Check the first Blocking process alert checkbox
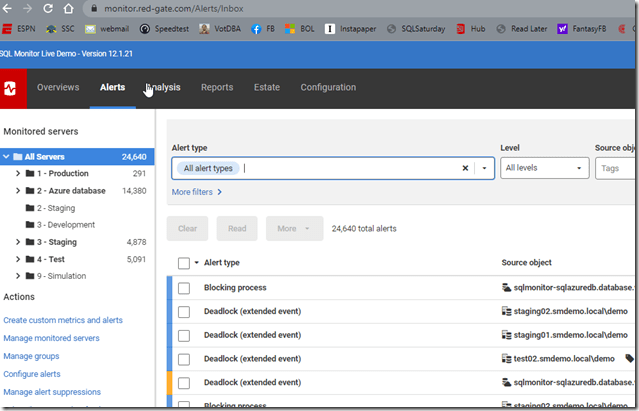This screenshot has height=411, width=639. 183,288
